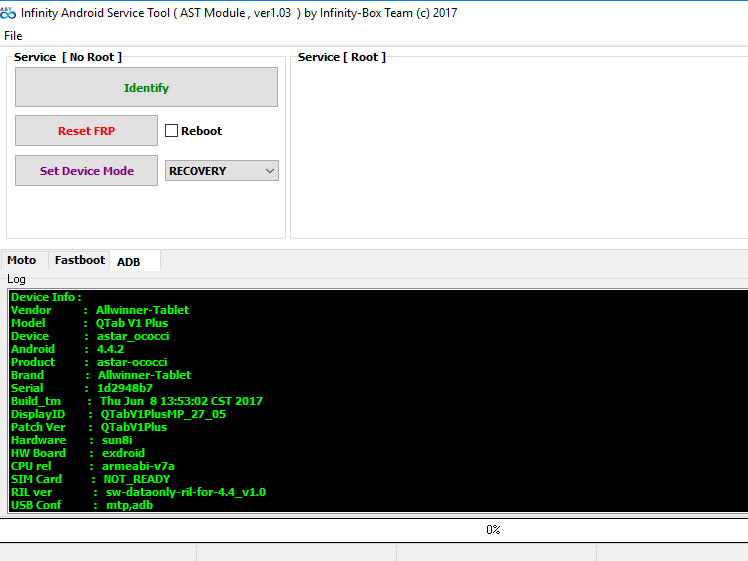Click the USB Conf 'mtp,adb' value
This screenshot has height=561, width=748.
(x=129, y=505)
